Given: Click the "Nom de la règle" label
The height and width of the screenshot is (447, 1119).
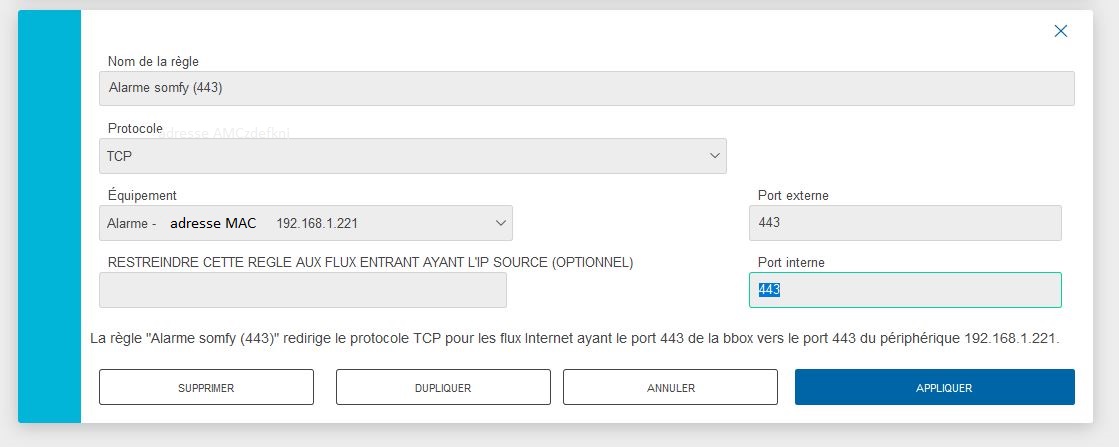Looking at the screenshot, I should click(153, 62).
